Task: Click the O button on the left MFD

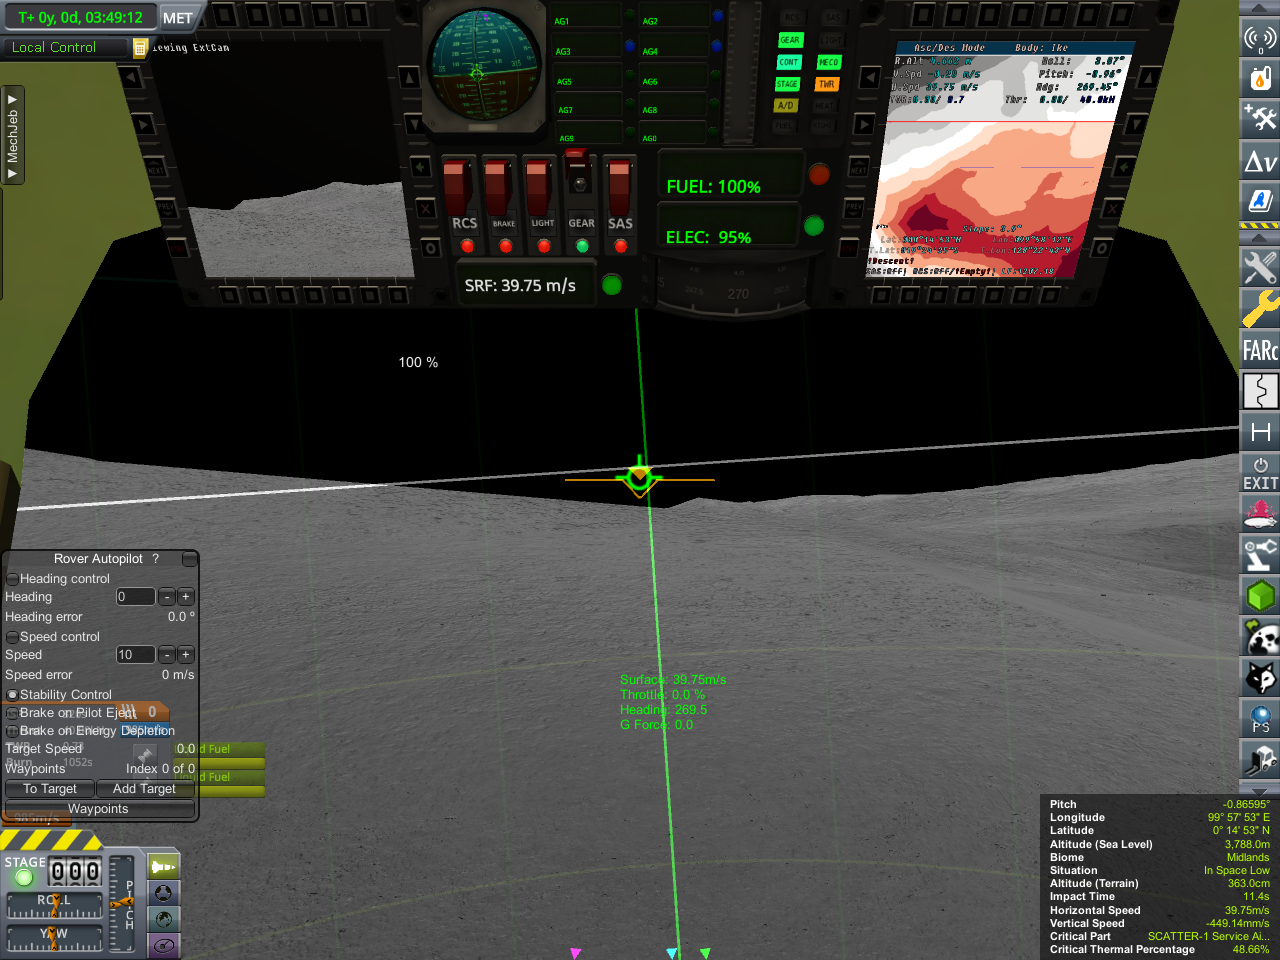Action: [430, 248]
